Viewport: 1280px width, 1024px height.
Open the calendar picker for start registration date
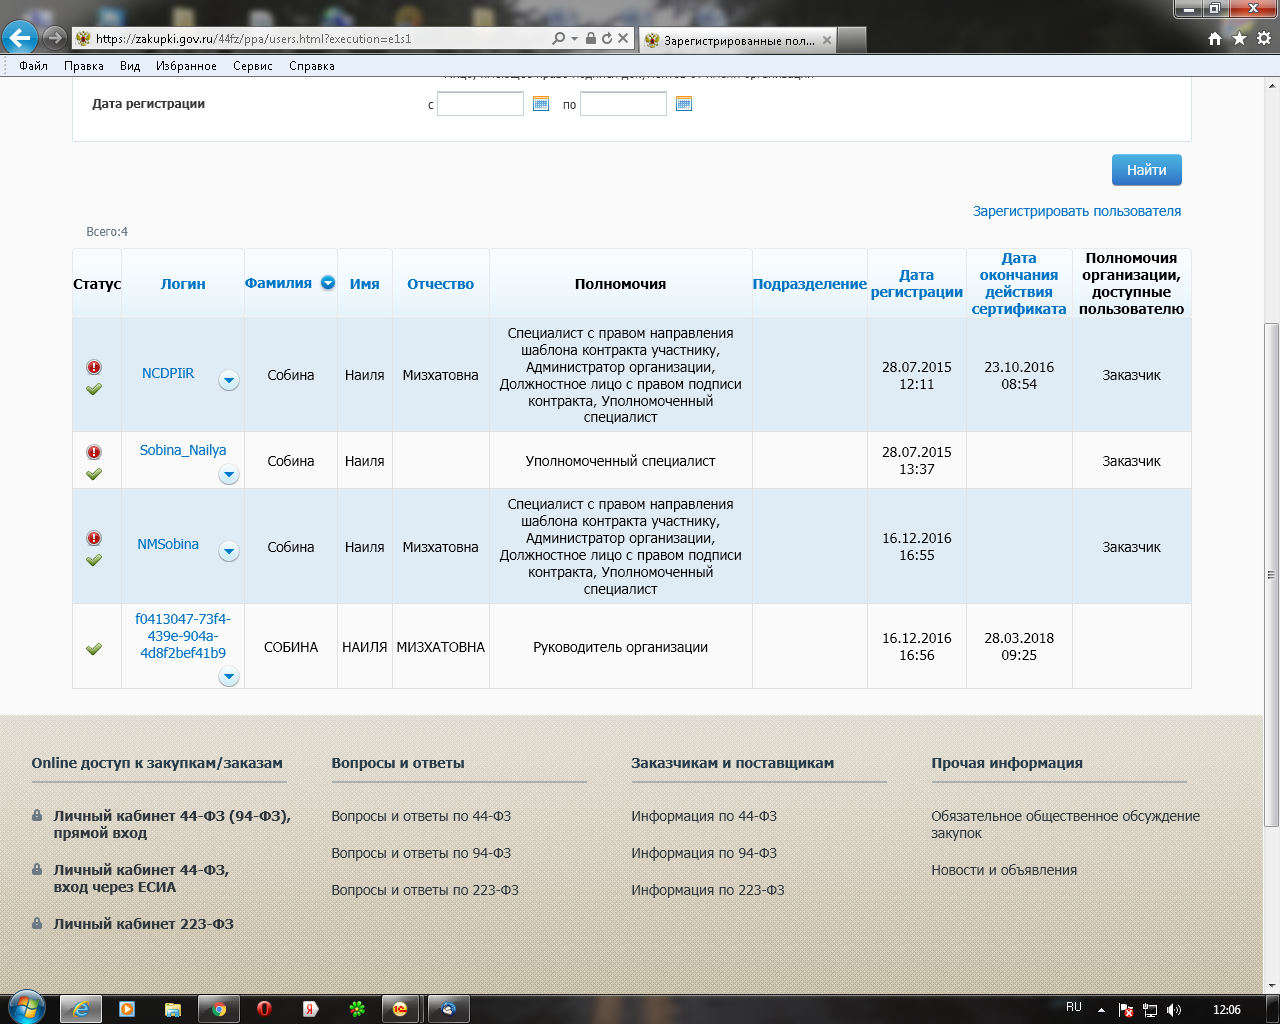point(541,104)
